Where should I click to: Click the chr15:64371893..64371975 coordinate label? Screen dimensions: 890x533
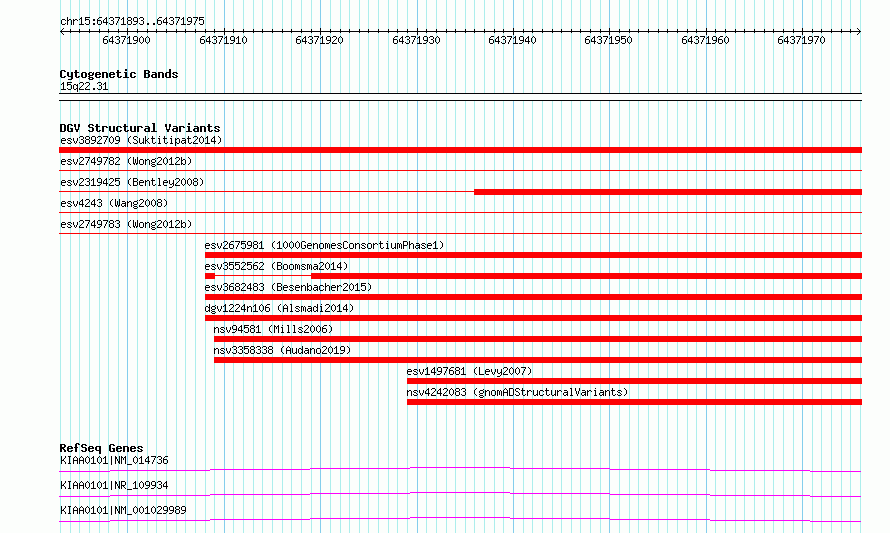tap(132, 21)
